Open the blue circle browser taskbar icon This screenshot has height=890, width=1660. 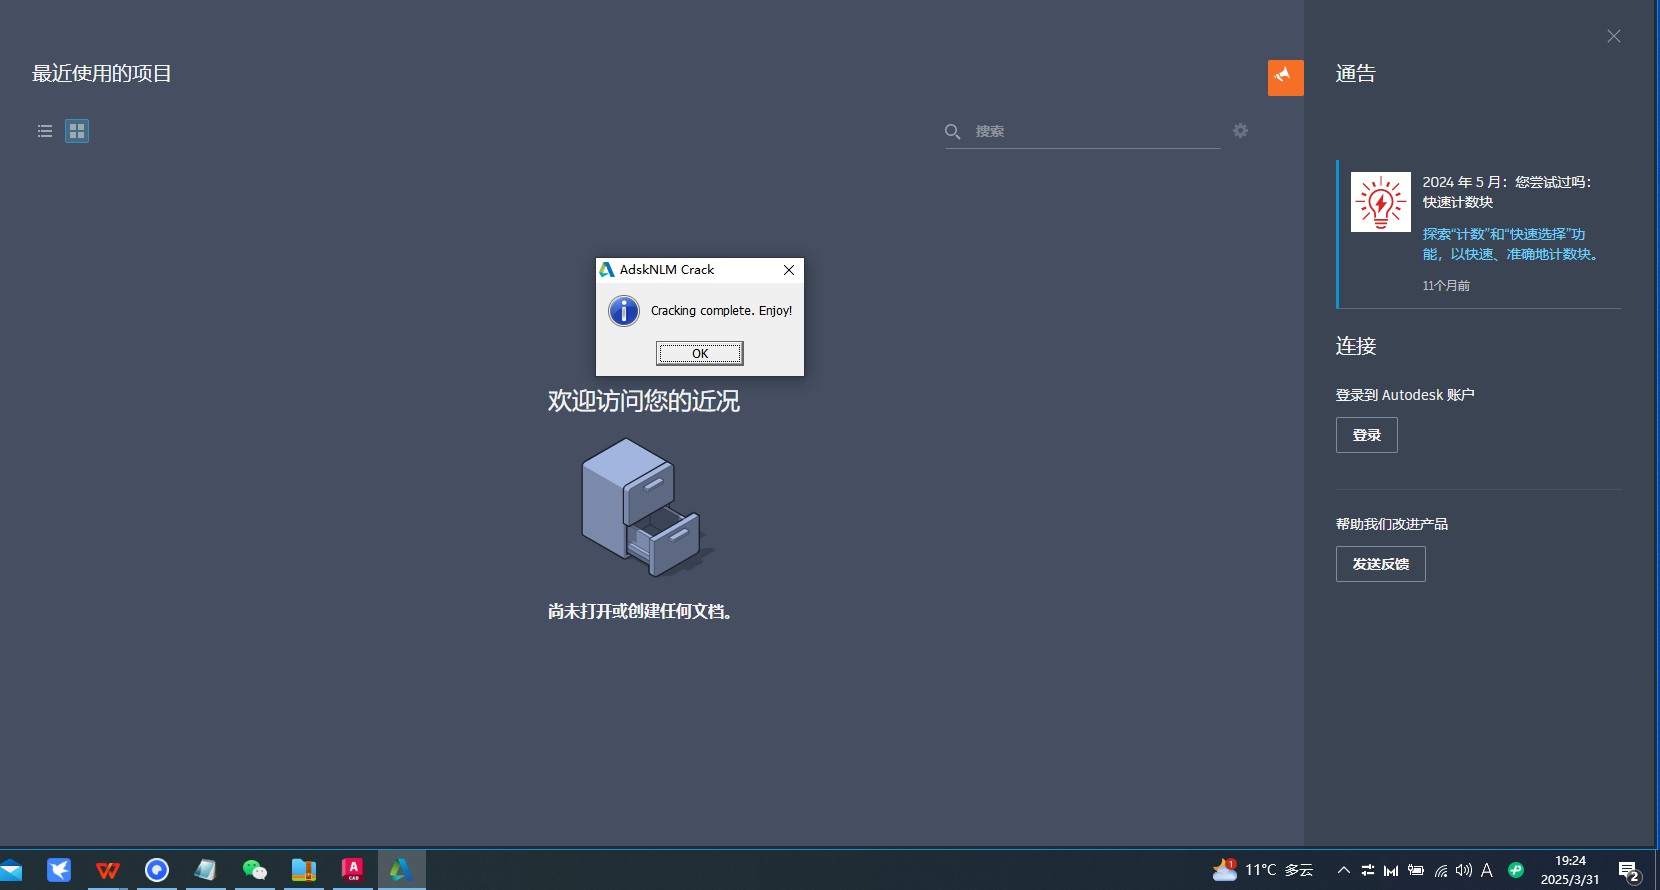coord(157,870)
